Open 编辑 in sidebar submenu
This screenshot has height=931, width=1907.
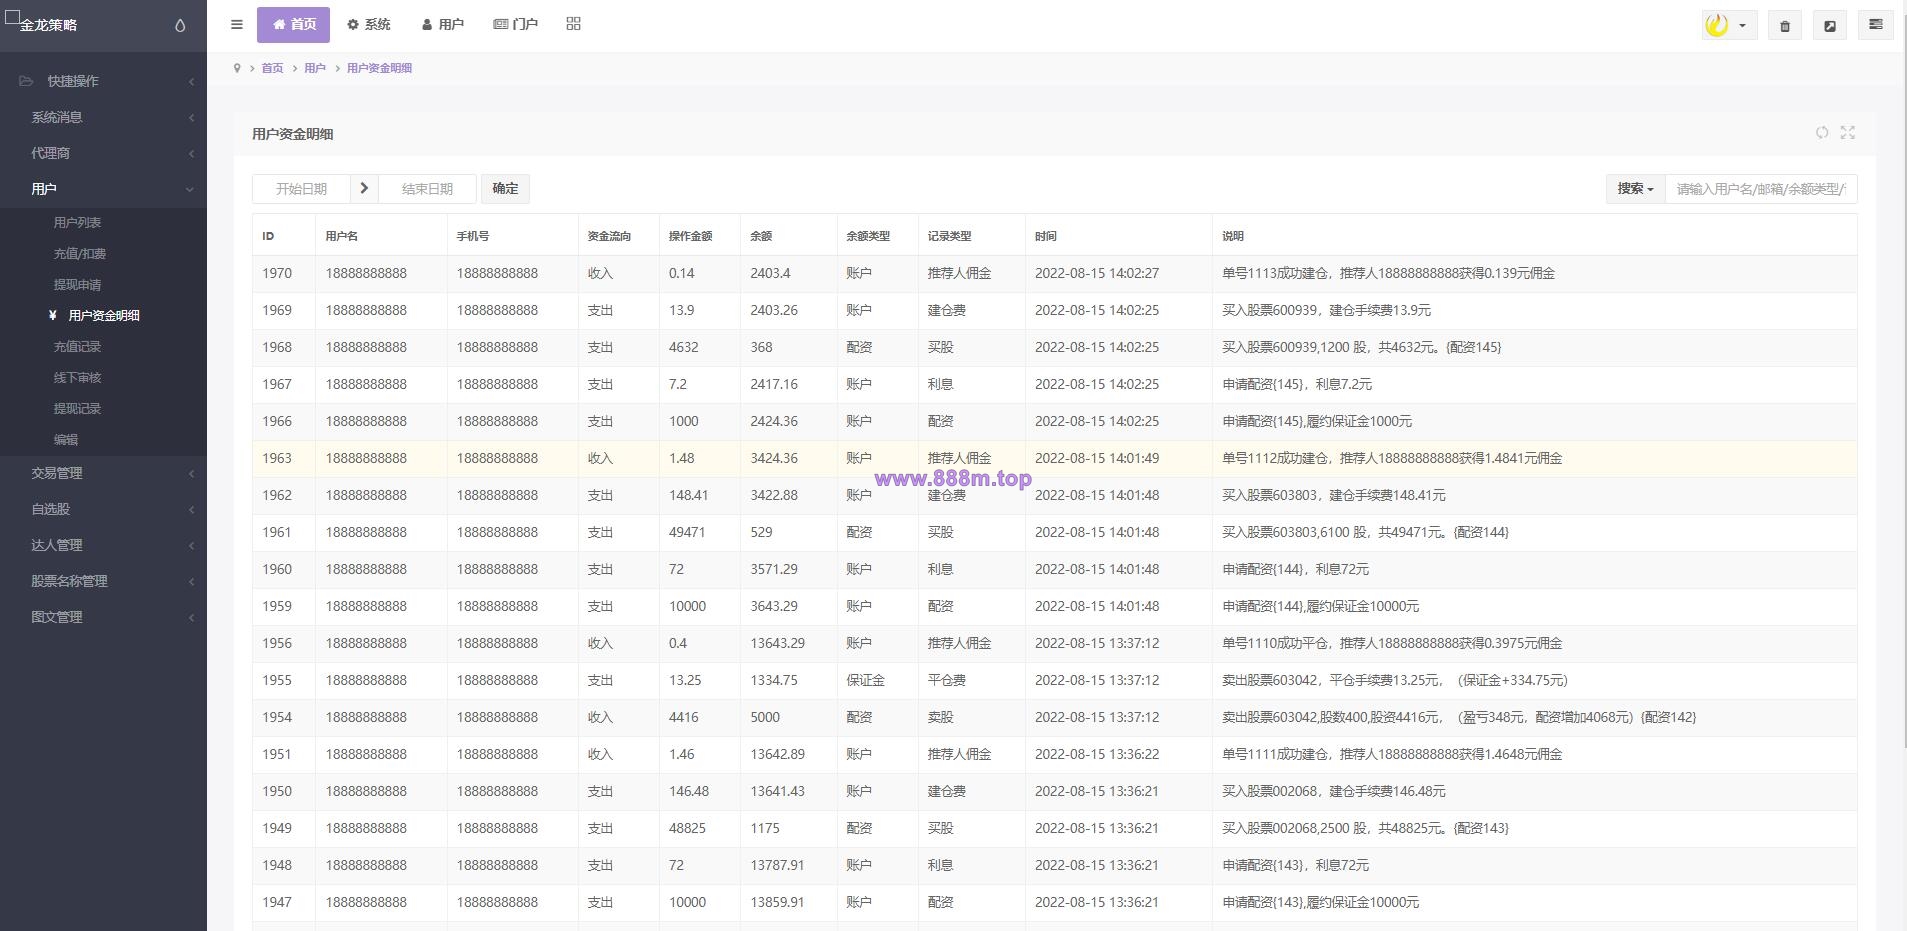pyautogui.click(x=65, y=440)
